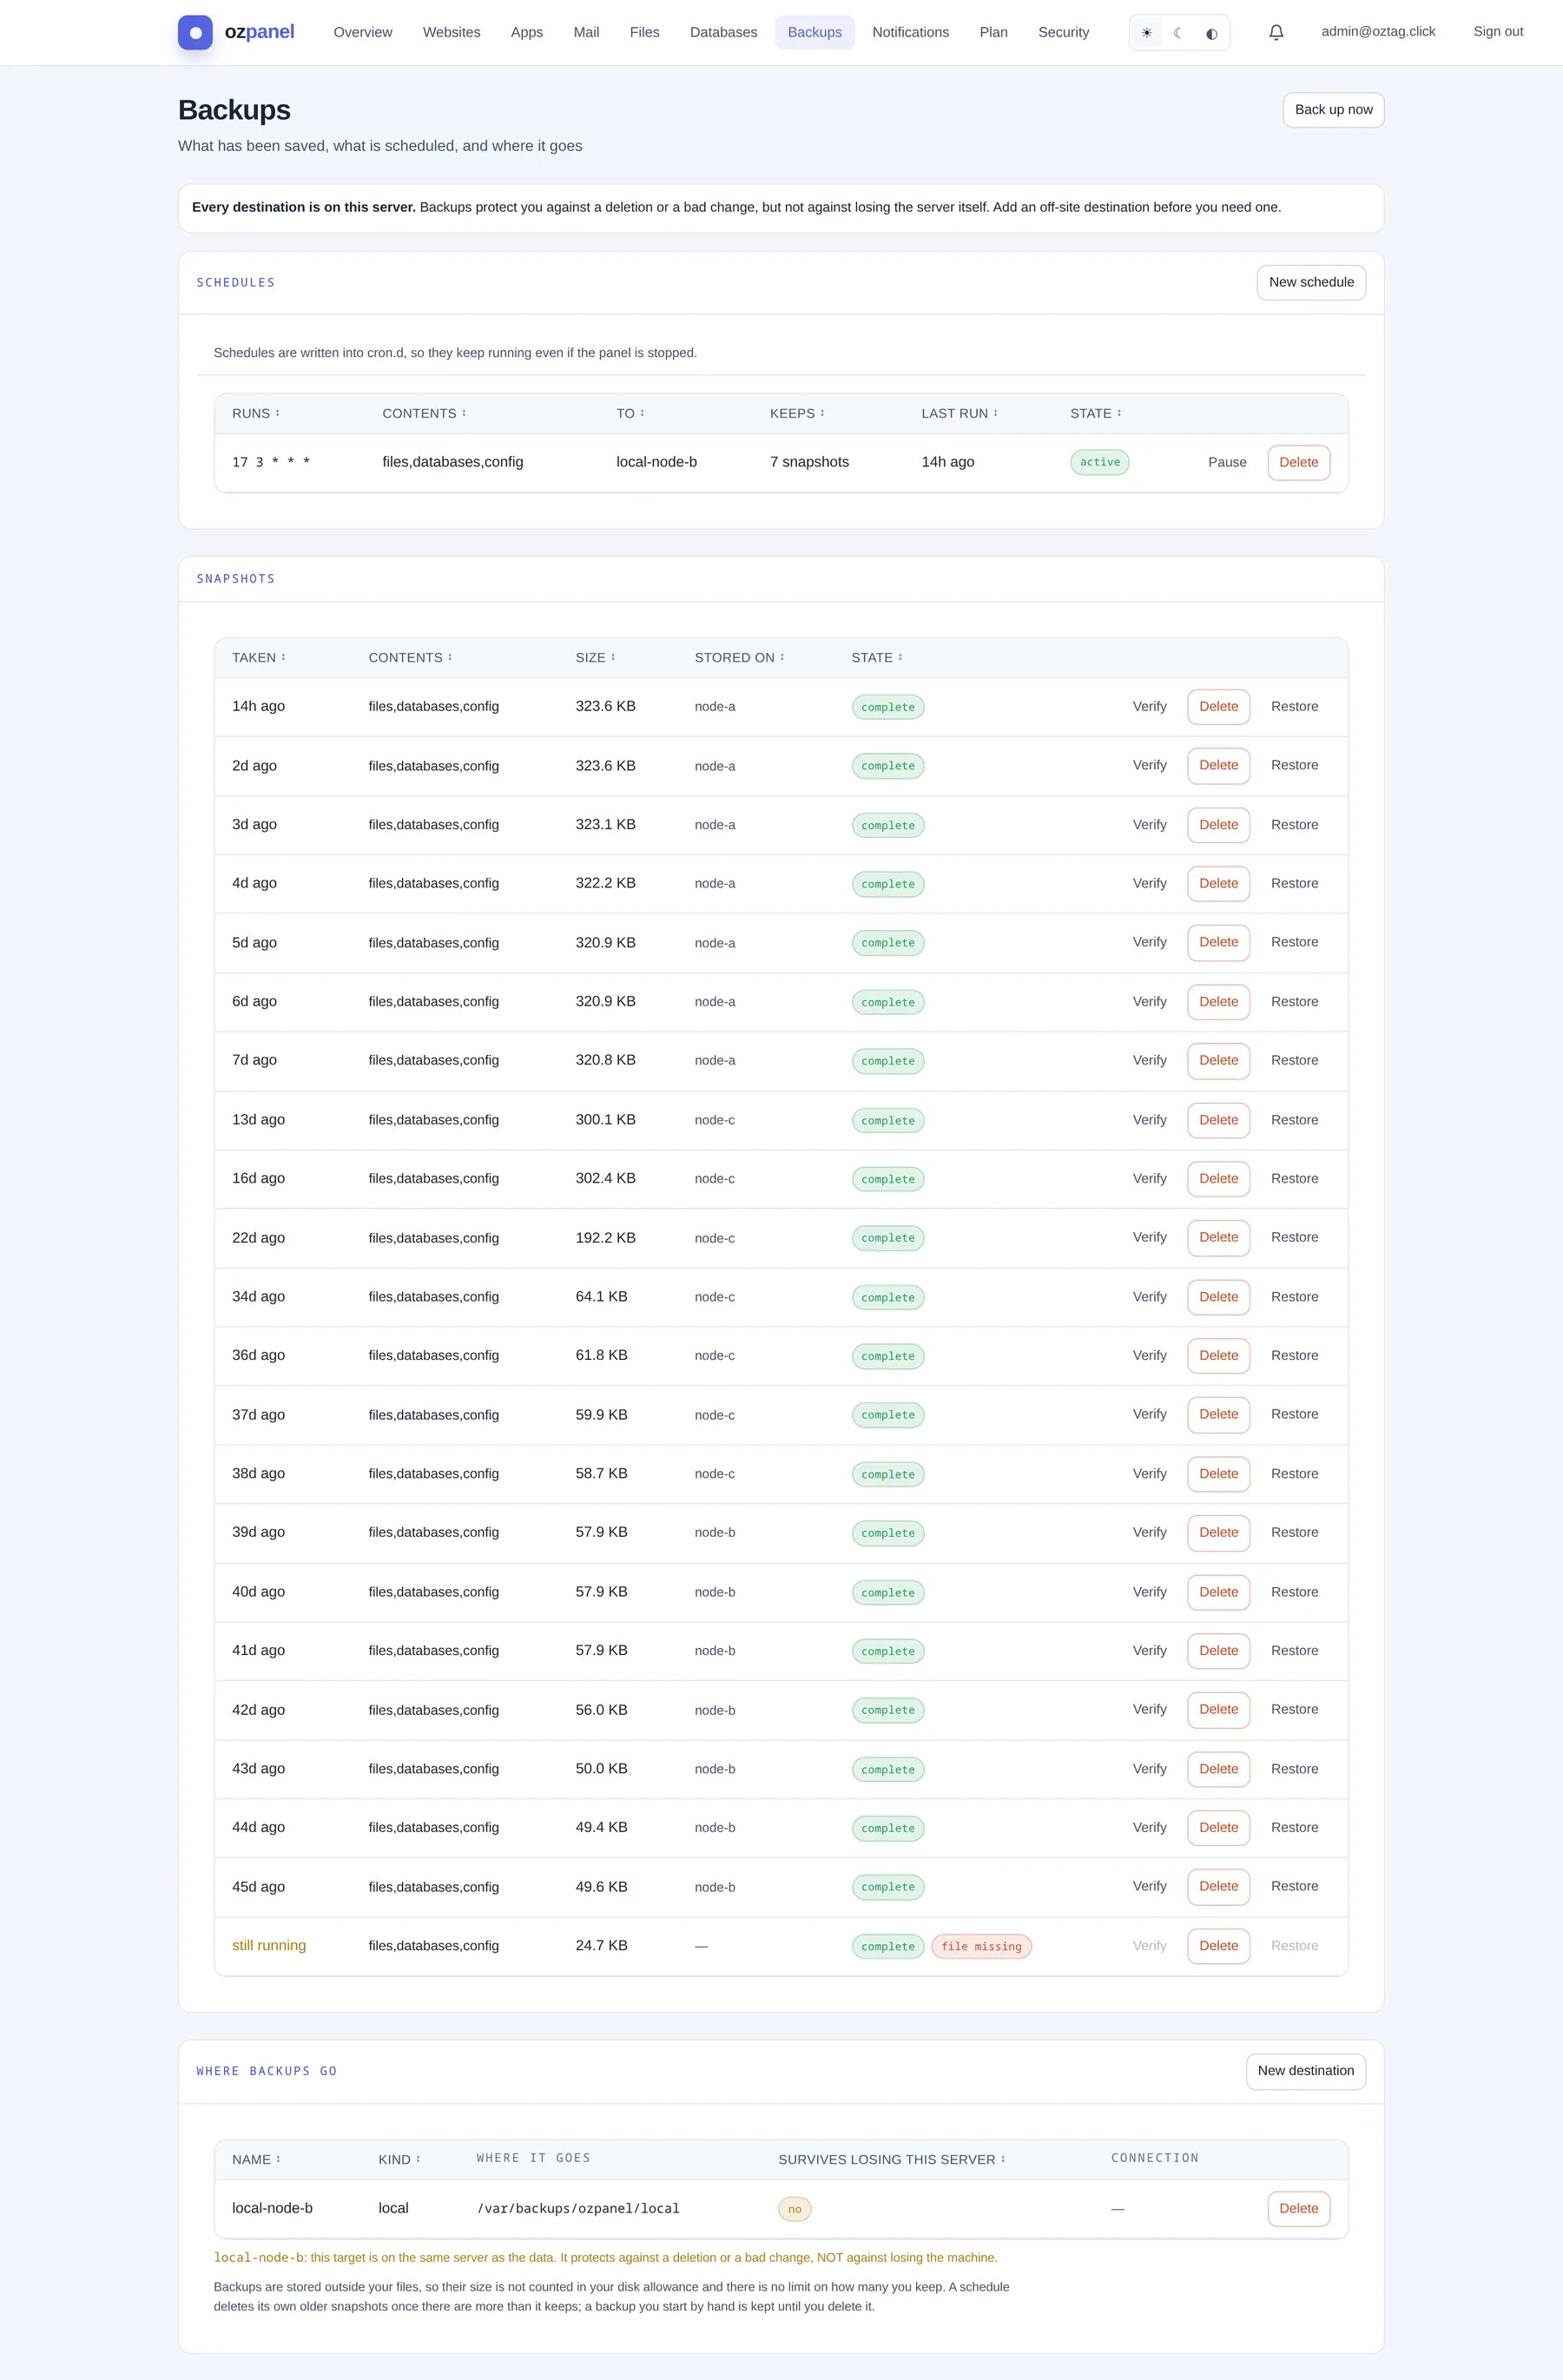
Task: Restore the 14h ago snapshot
Action: [1294, 706]
